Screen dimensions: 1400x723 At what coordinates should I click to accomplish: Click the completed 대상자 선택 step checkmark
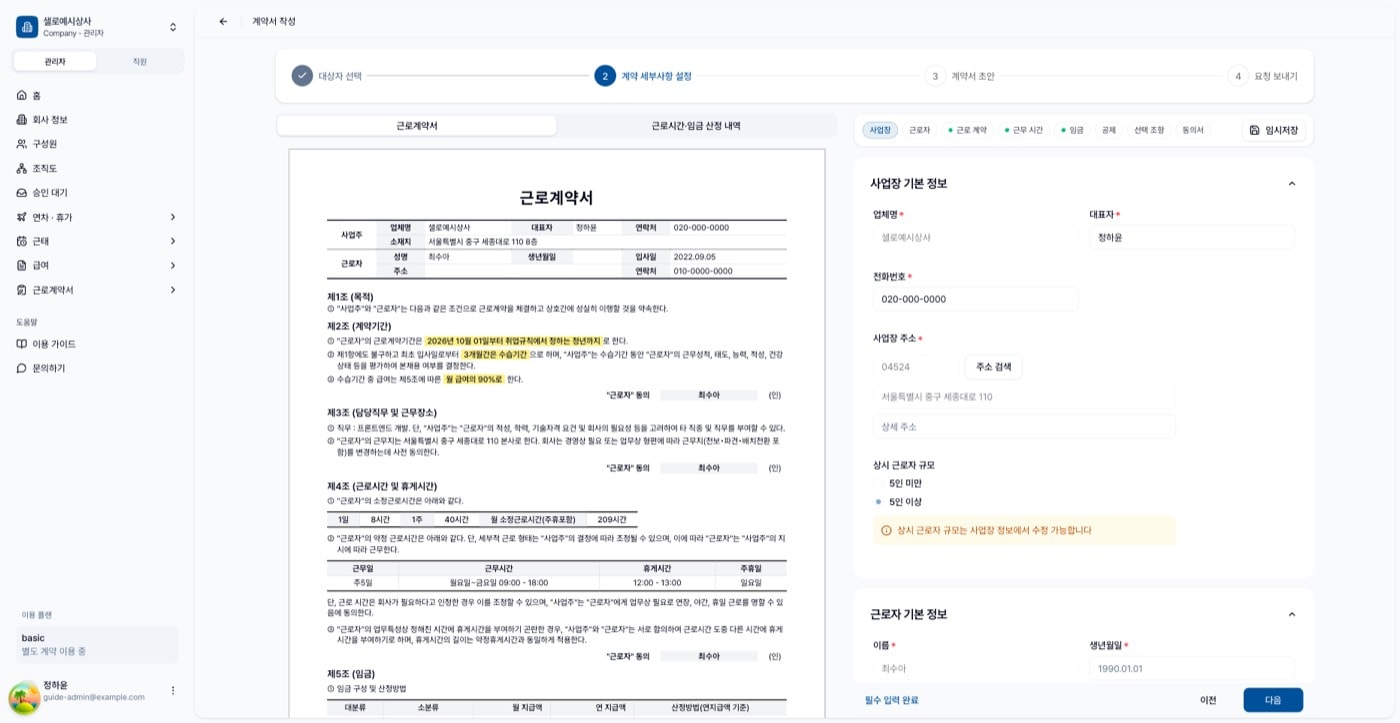pyautogui.click(x=302, y=76)
